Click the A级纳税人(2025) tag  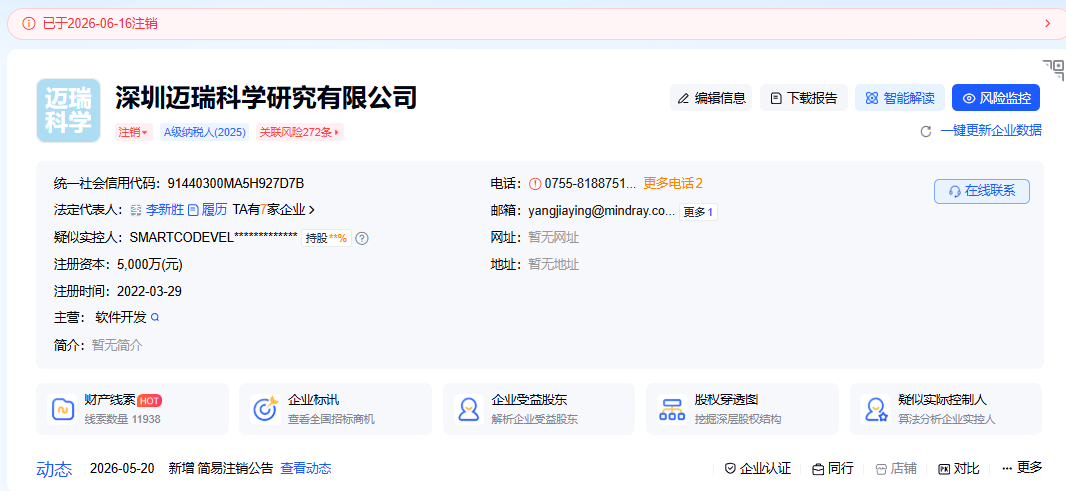pyautogui.click(x=205, y=132)
